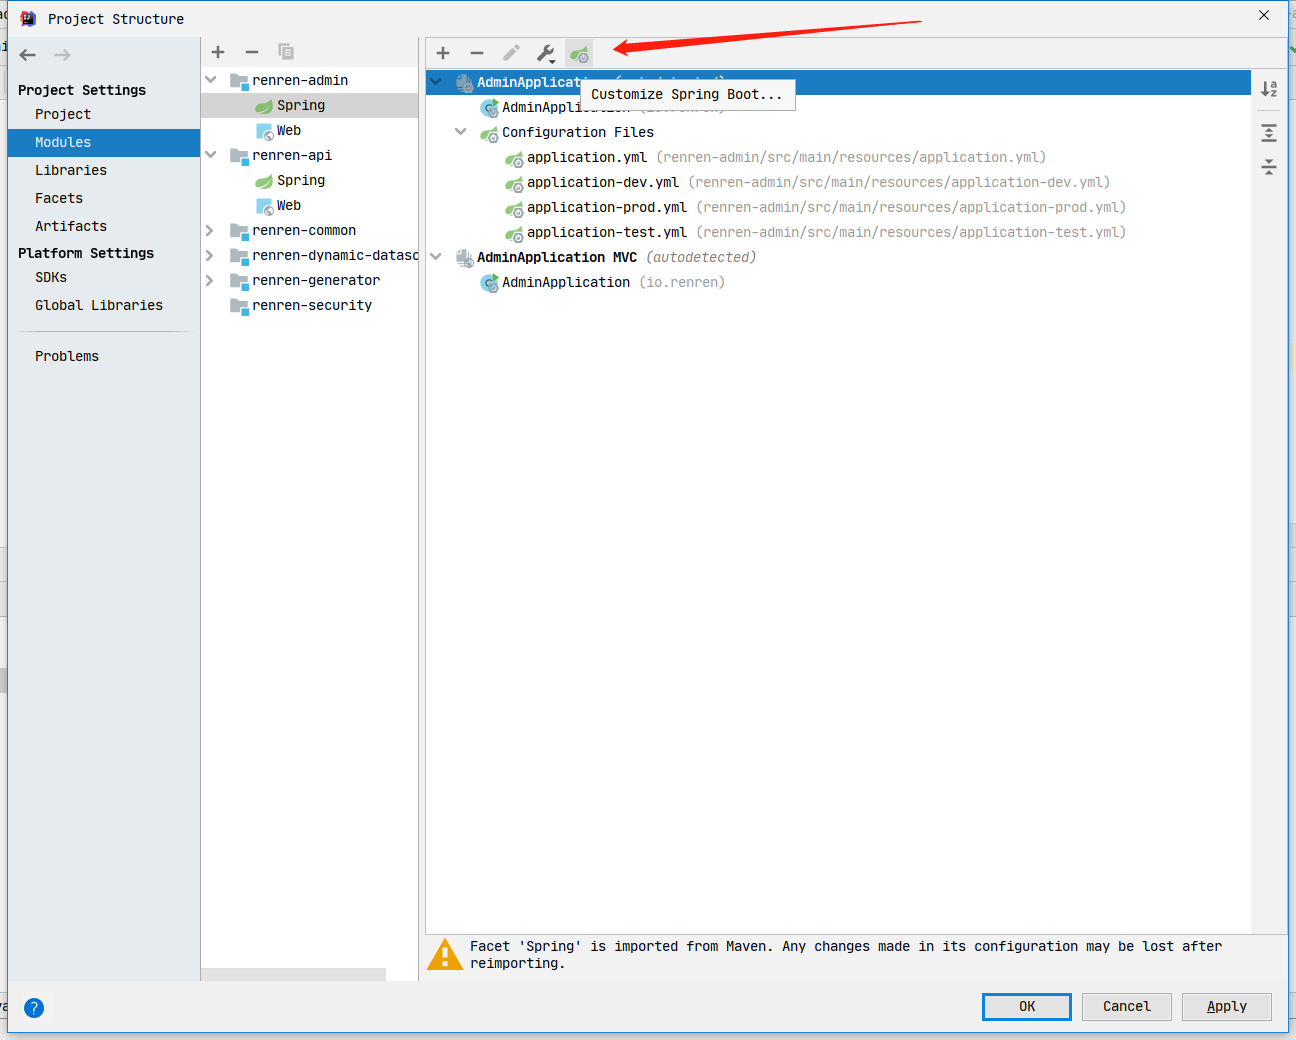The height and width of the screenshot is (1040, 1296).
Task: Select Libraries under Project Settings
Action: pyautogui.click(x=71, y=170)
